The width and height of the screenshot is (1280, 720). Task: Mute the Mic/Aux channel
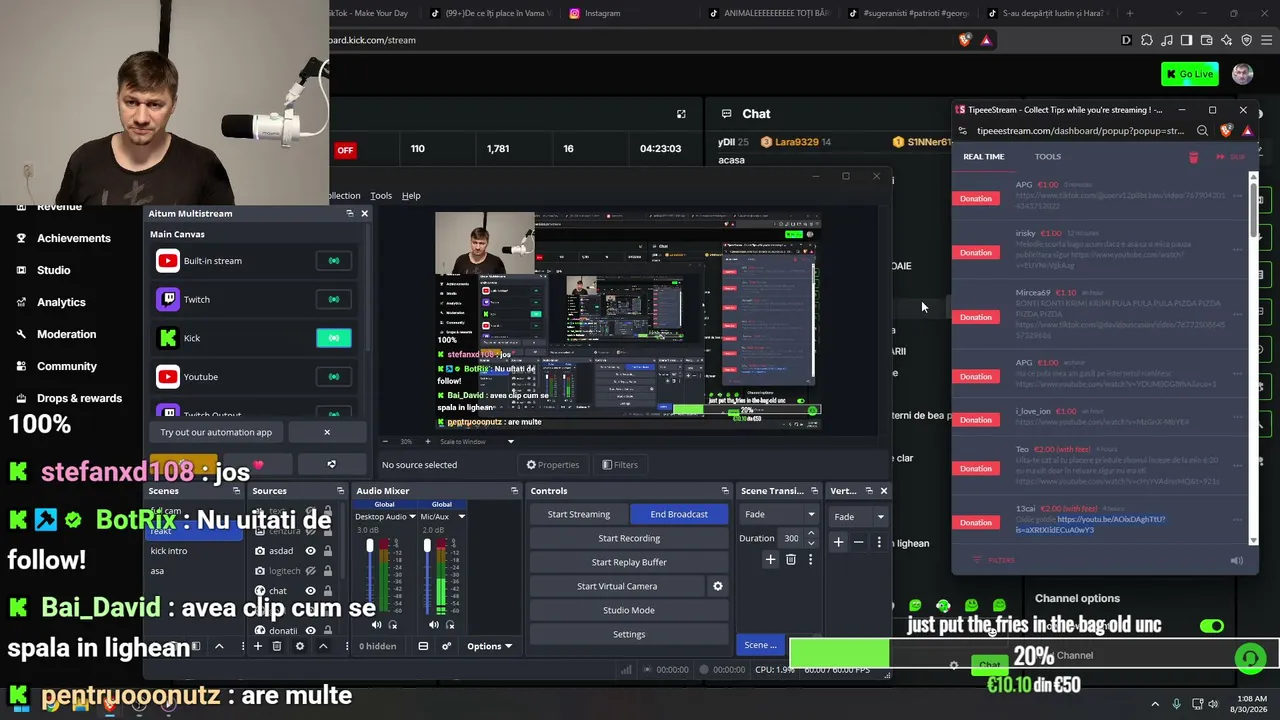pyautogui.click(x=434, y=625)
